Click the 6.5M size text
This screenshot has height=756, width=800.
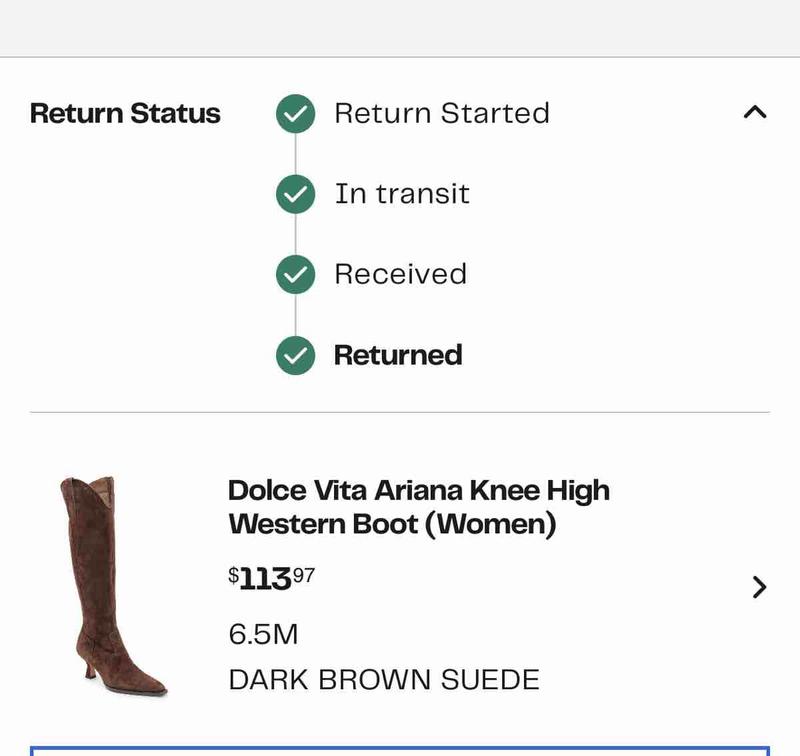263,634
